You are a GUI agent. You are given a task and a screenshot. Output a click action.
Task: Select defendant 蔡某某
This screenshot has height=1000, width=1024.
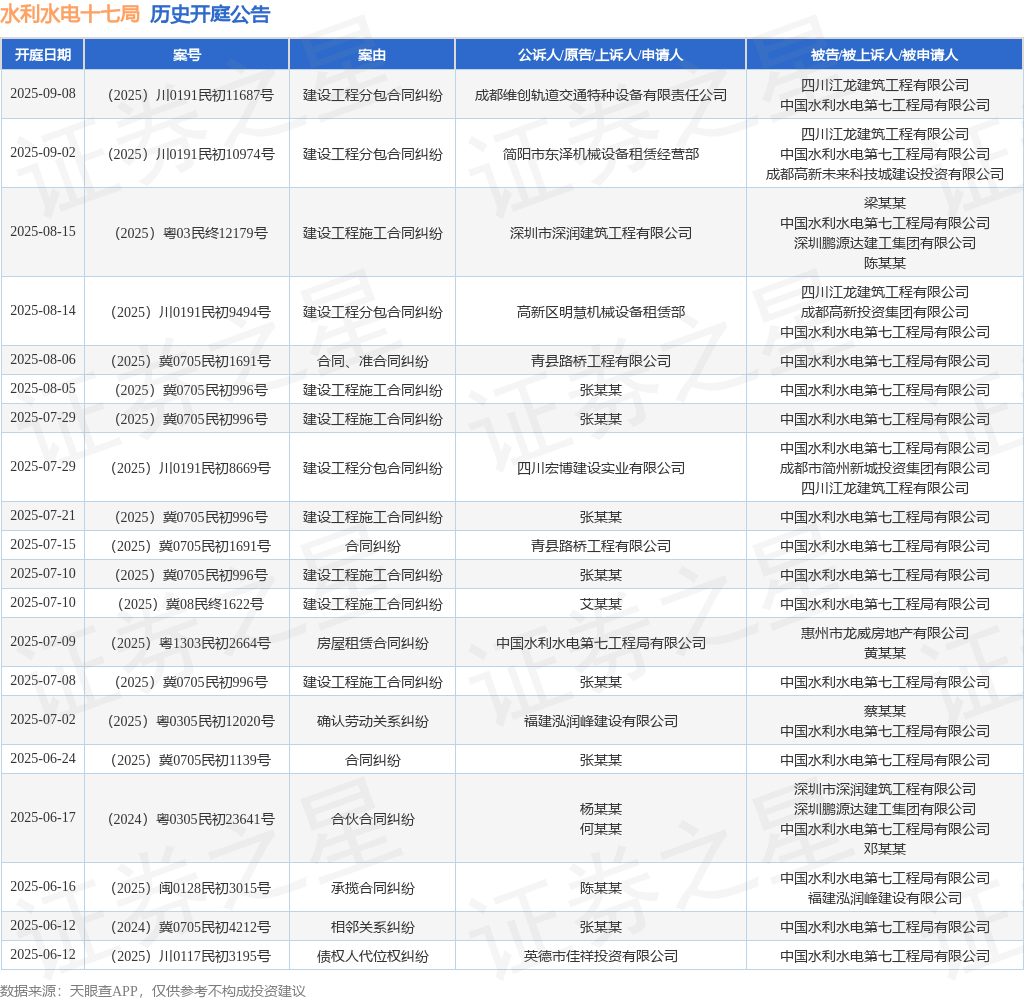click(x=884, y=711)
